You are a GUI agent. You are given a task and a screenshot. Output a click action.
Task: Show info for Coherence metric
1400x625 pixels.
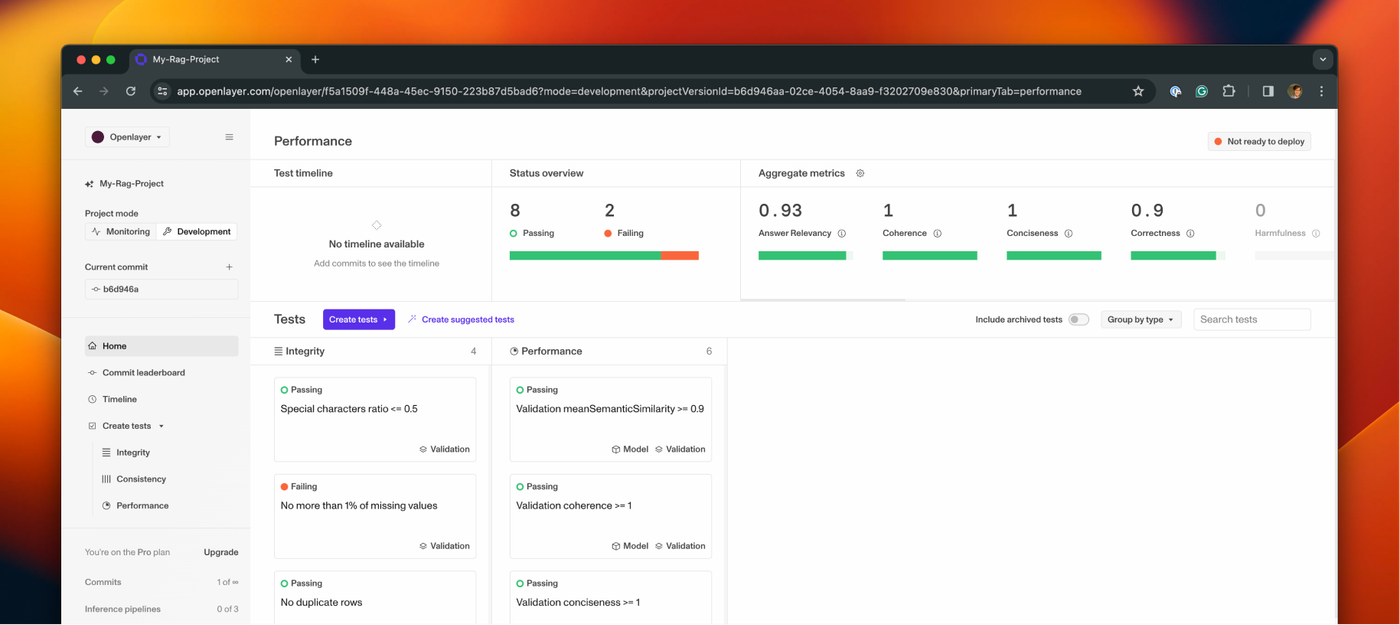click(937, 233)
